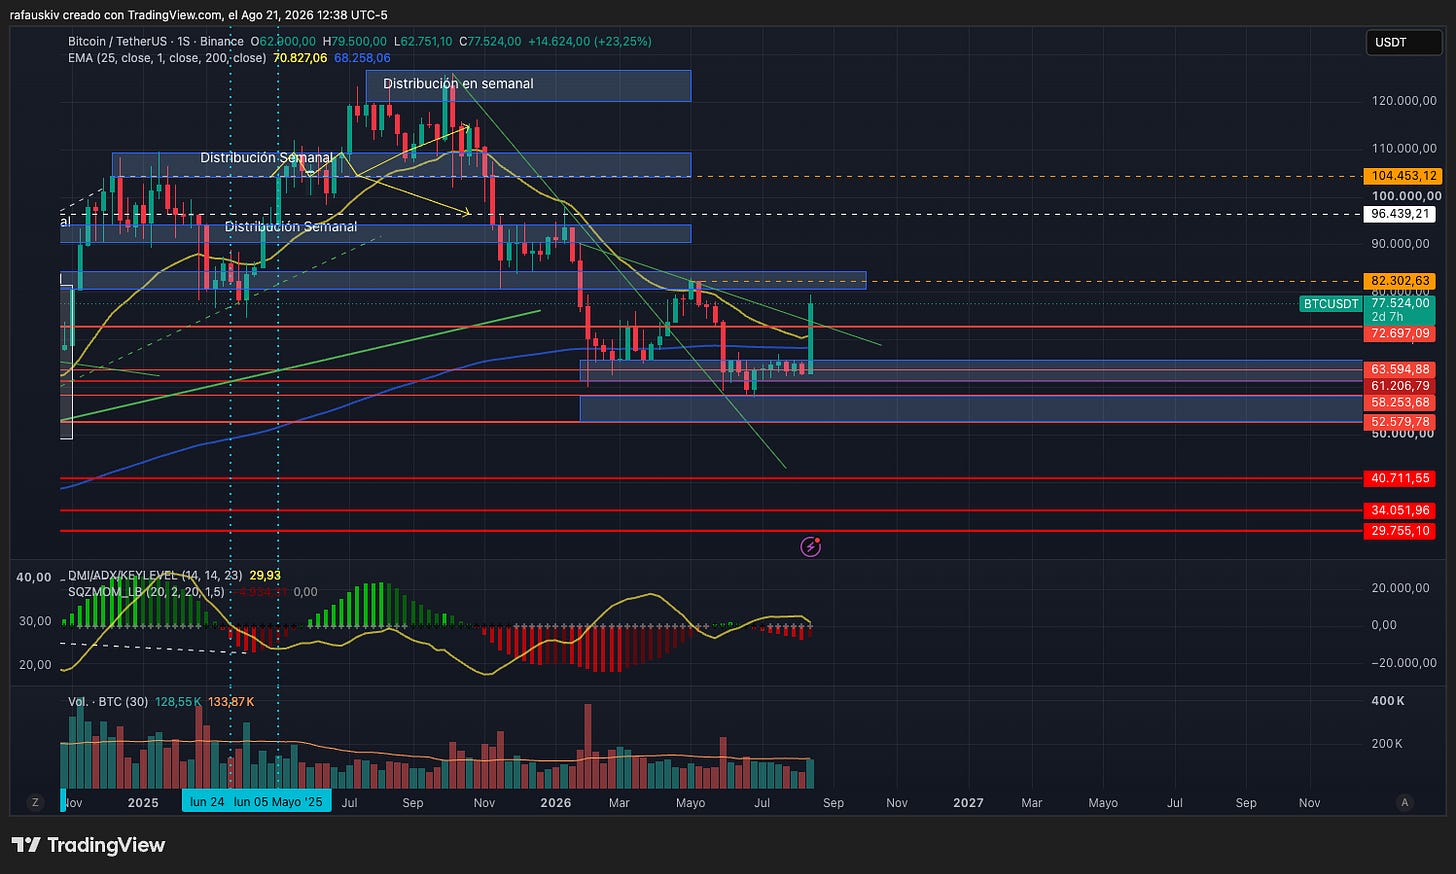Viewport: 1456px width, 874px height.
Task: Click the 110.000,00 price axis tick
Action: point(1406,149)
